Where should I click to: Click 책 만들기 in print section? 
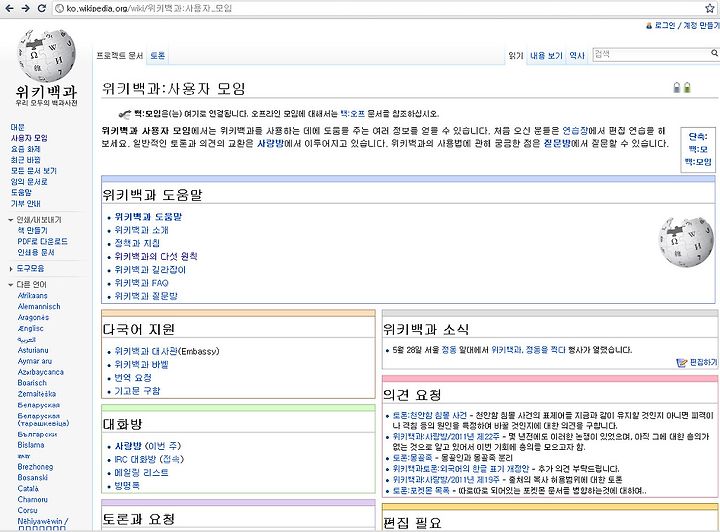[33, 230]
